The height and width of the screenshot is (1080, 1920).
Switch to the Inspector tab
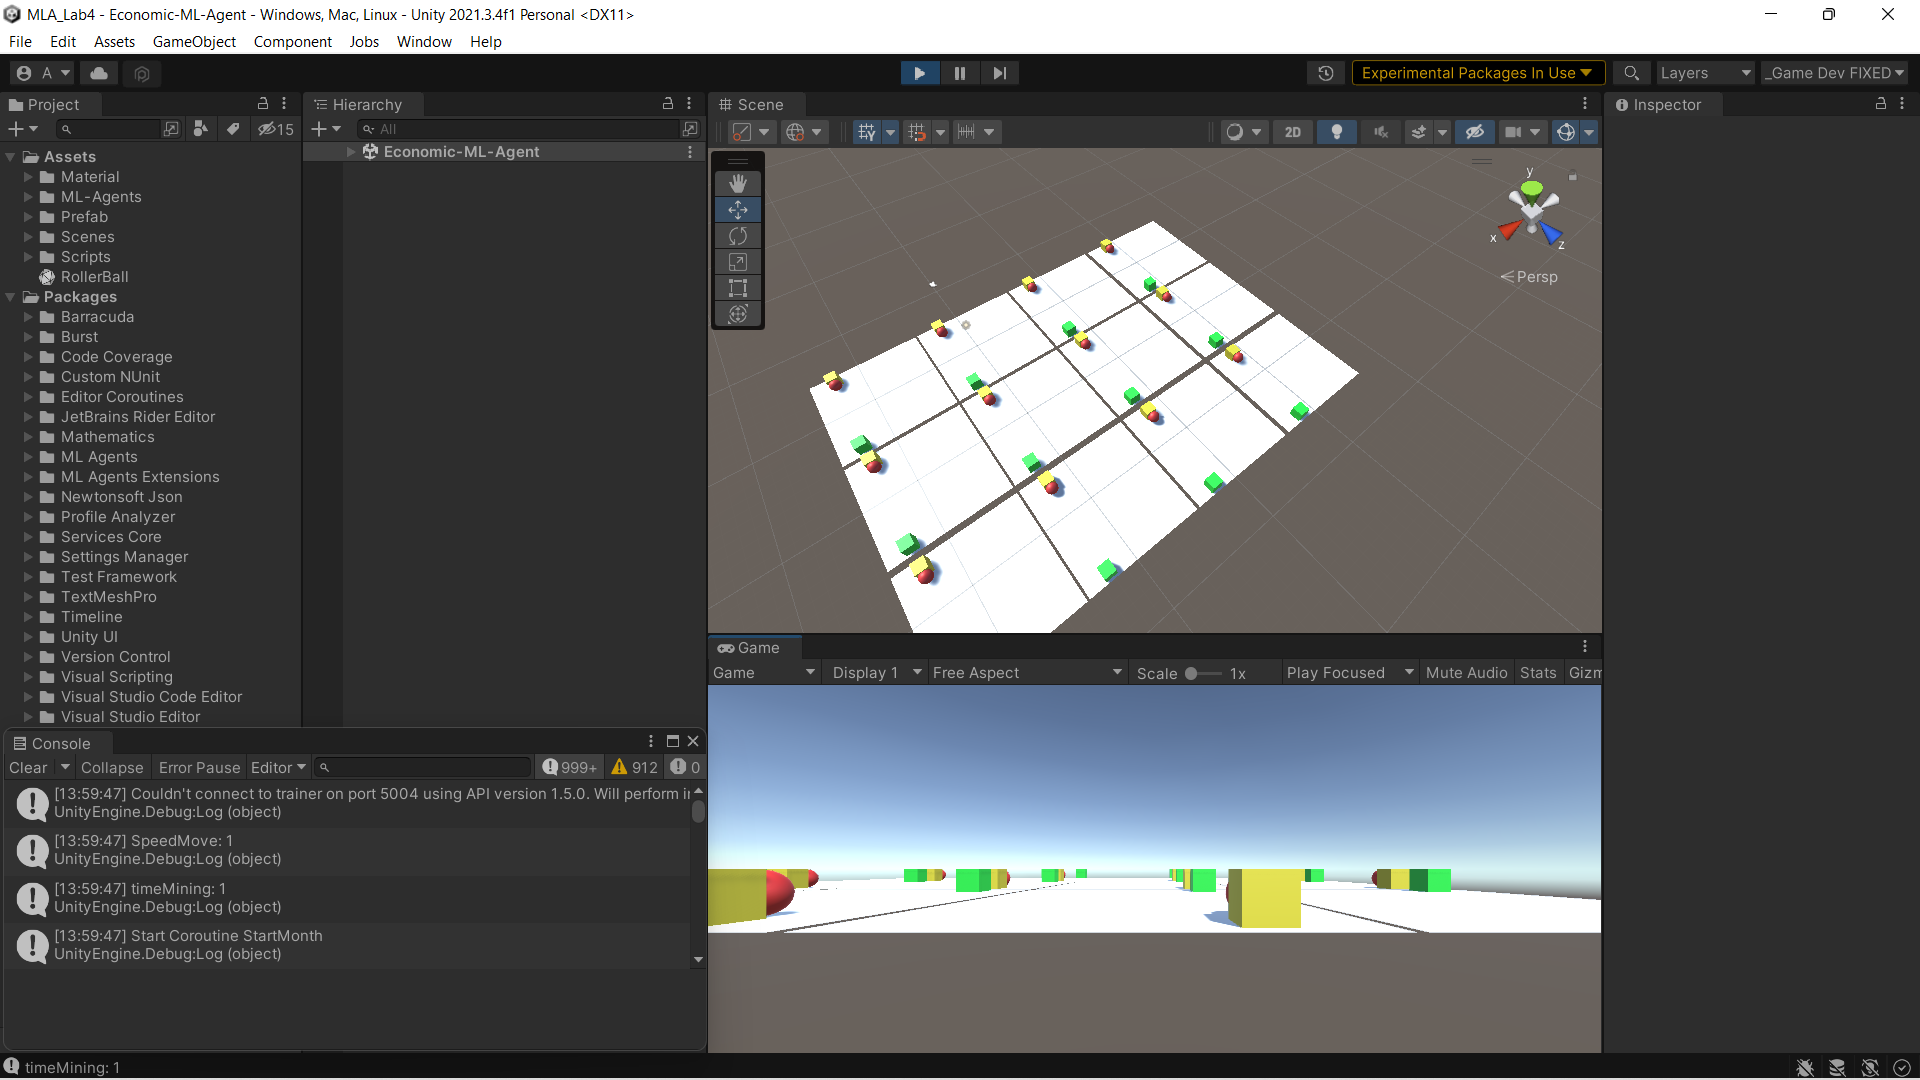(1664, 105)
